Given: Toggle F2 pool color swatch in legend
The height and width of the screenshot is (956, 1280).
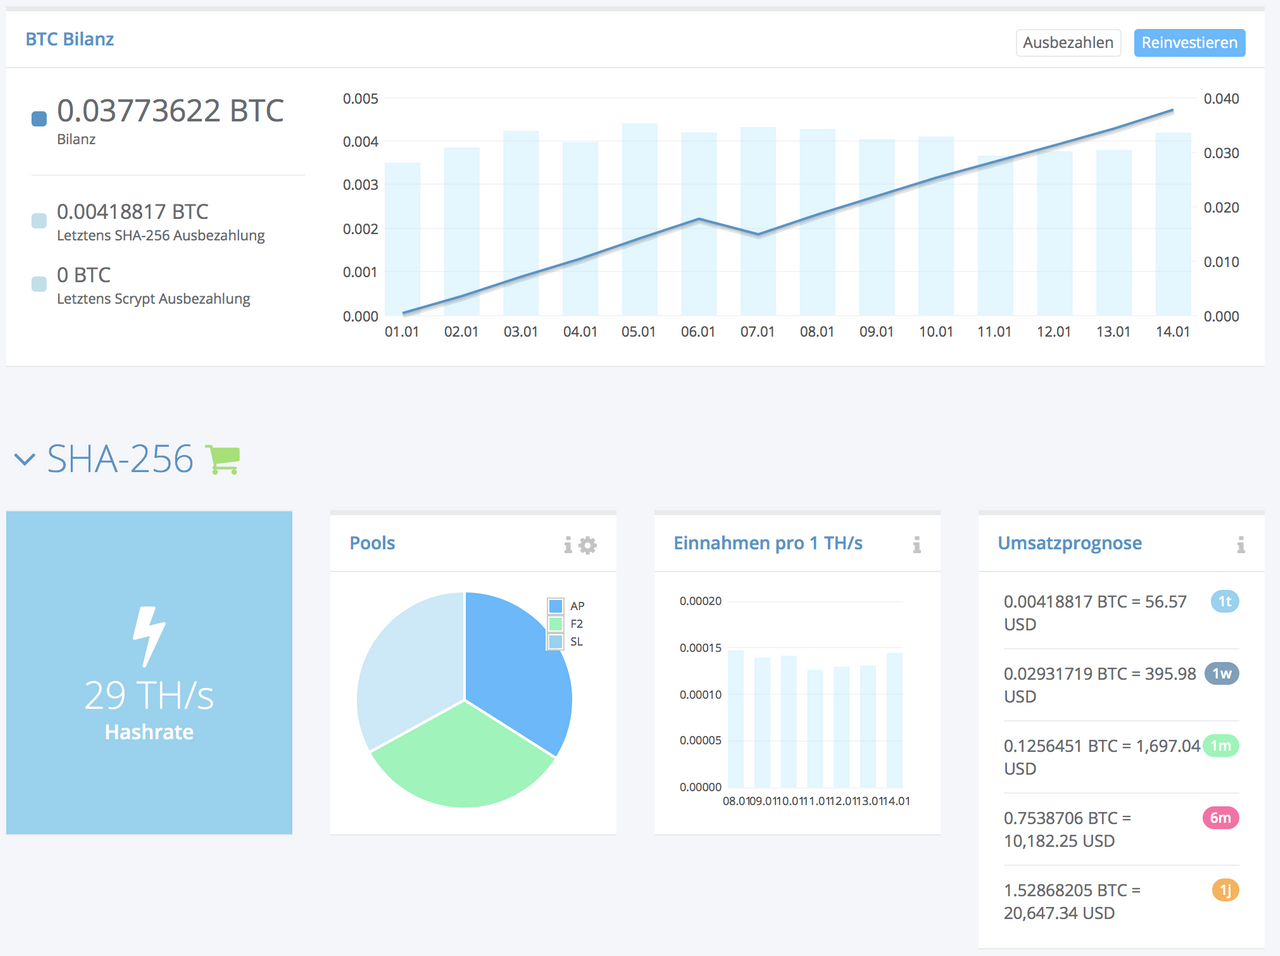Looking at the screenshot, I should tap(556, 624).
